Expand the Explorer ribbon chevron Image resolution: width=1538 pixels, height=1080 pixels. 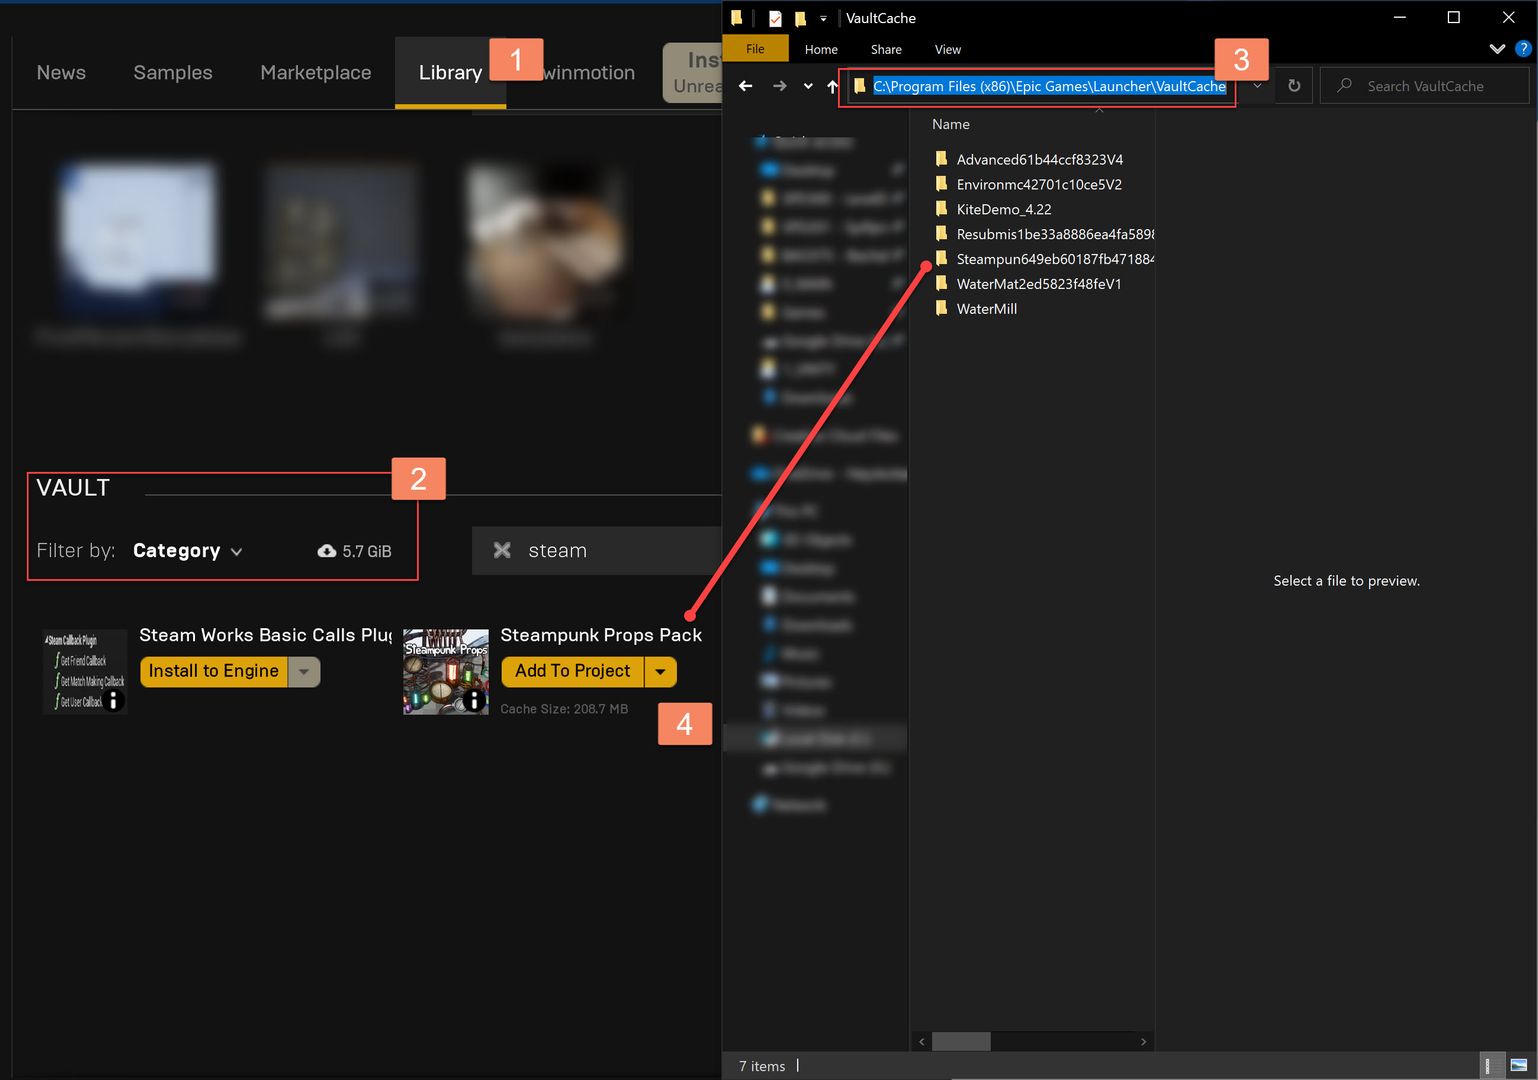tap(1497, 48)
